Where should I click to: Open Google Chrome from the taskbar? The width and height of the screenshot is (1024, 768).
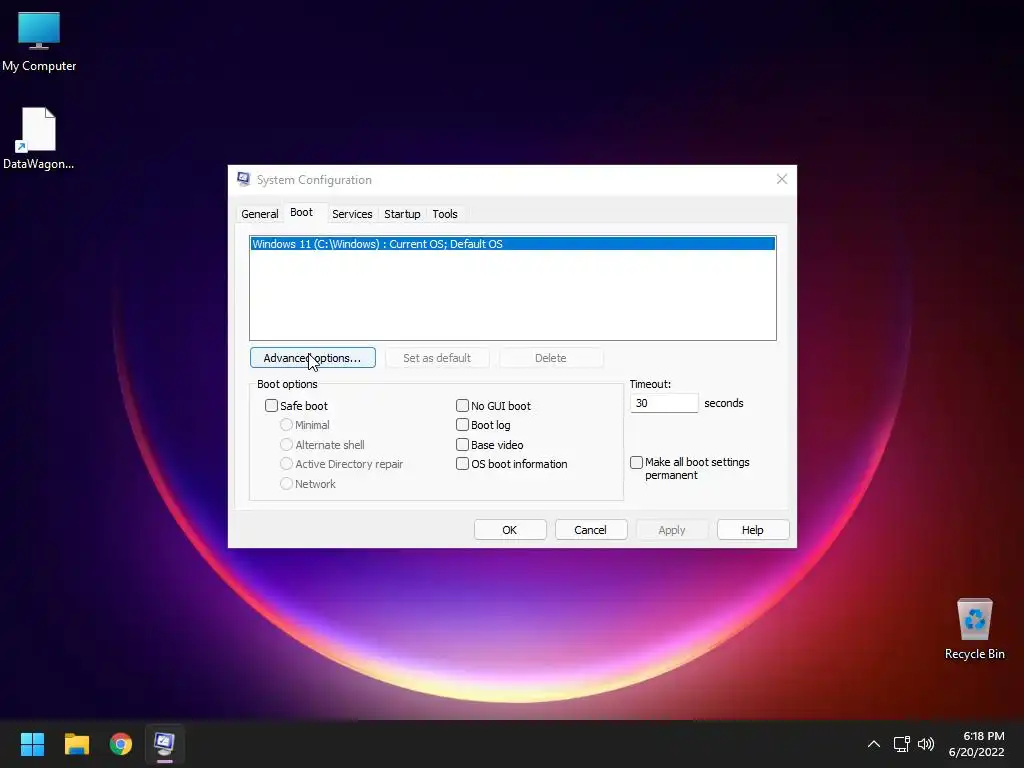pyautogui.click(x=121, y=743)
